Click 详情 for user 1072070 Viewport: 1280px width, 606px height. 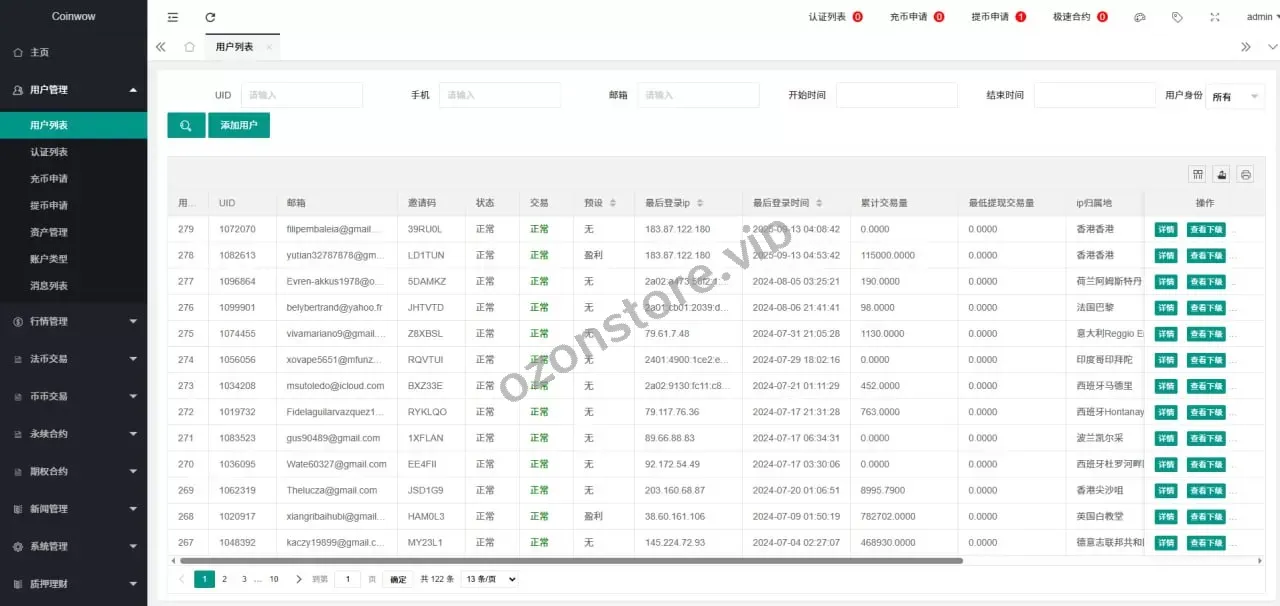click(1166, 229)
